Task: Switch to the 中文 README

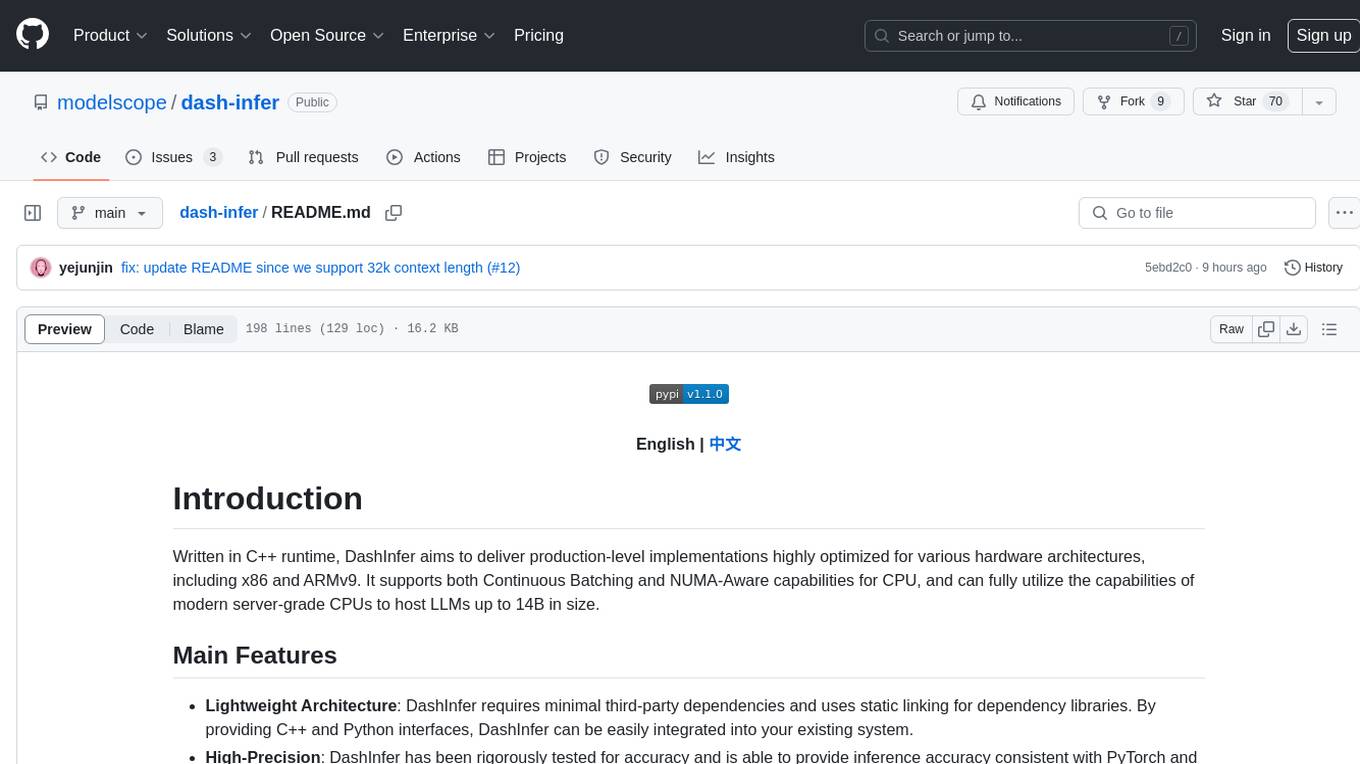Action: tap(725, 444)
